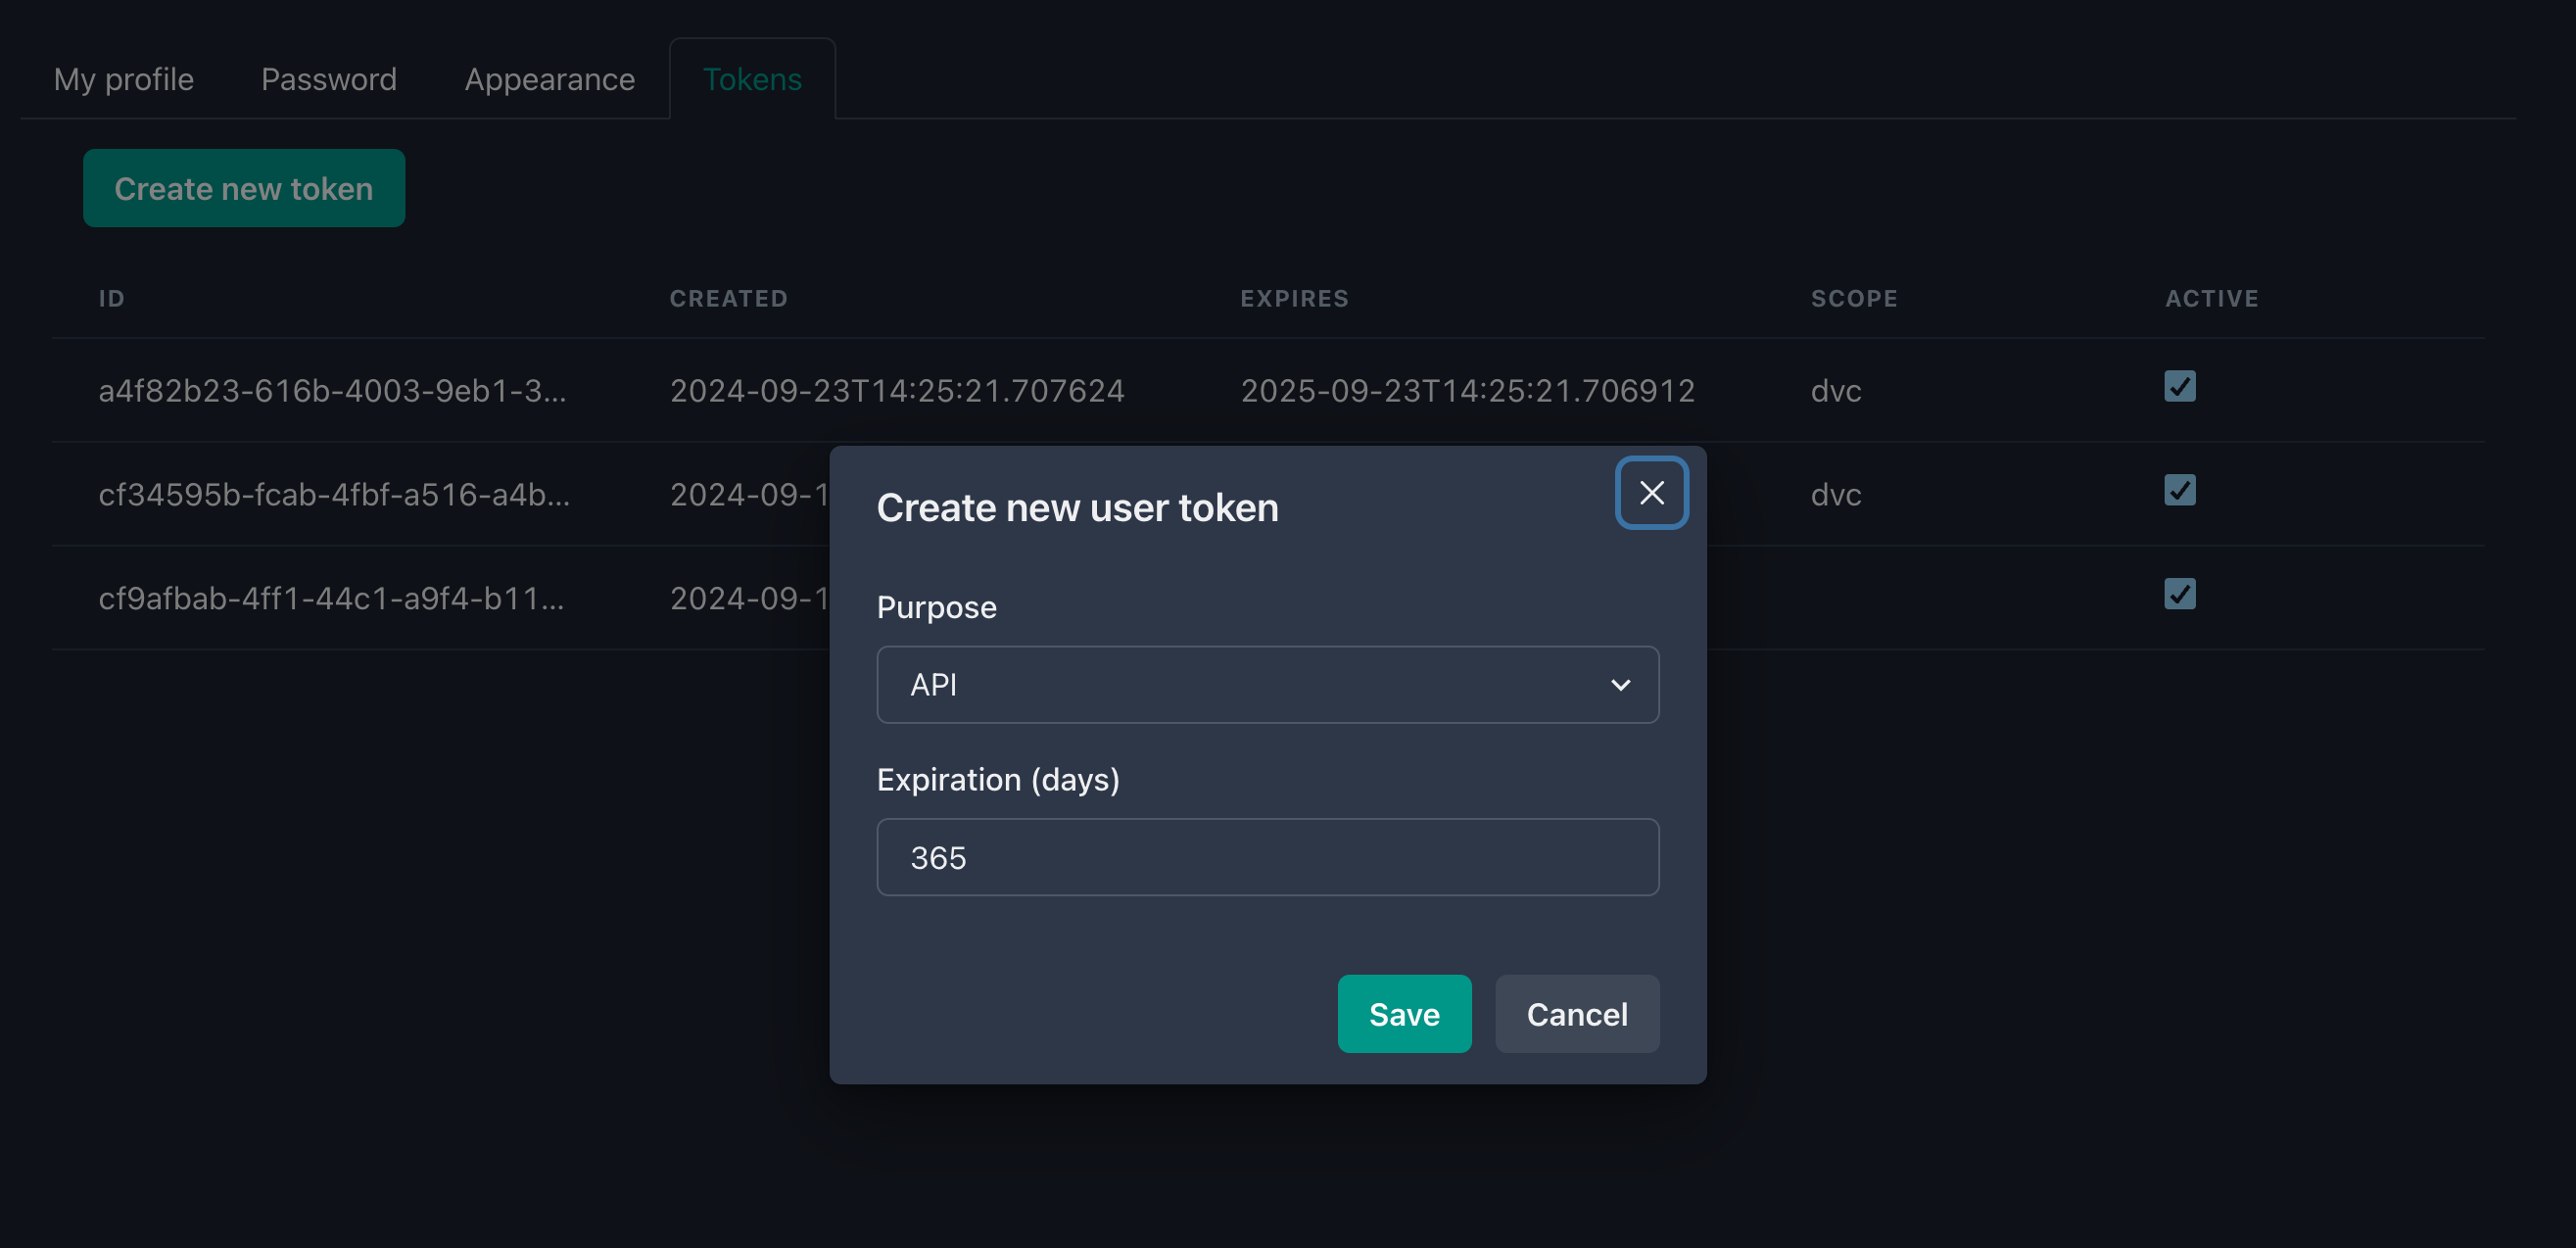
Task: Select the Tokens tab
Action: coord(752,79)
